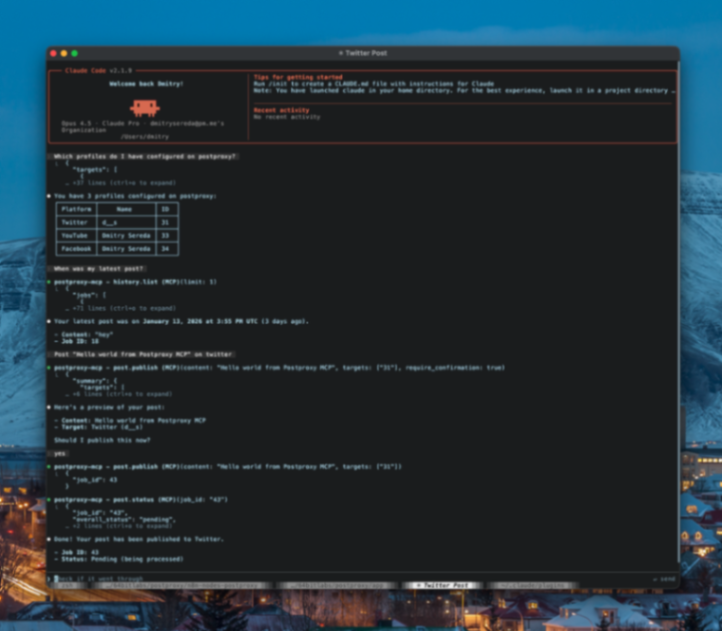722x631 pixels.
Task: Click the ID cell "33"
Action: coord(165,235)
